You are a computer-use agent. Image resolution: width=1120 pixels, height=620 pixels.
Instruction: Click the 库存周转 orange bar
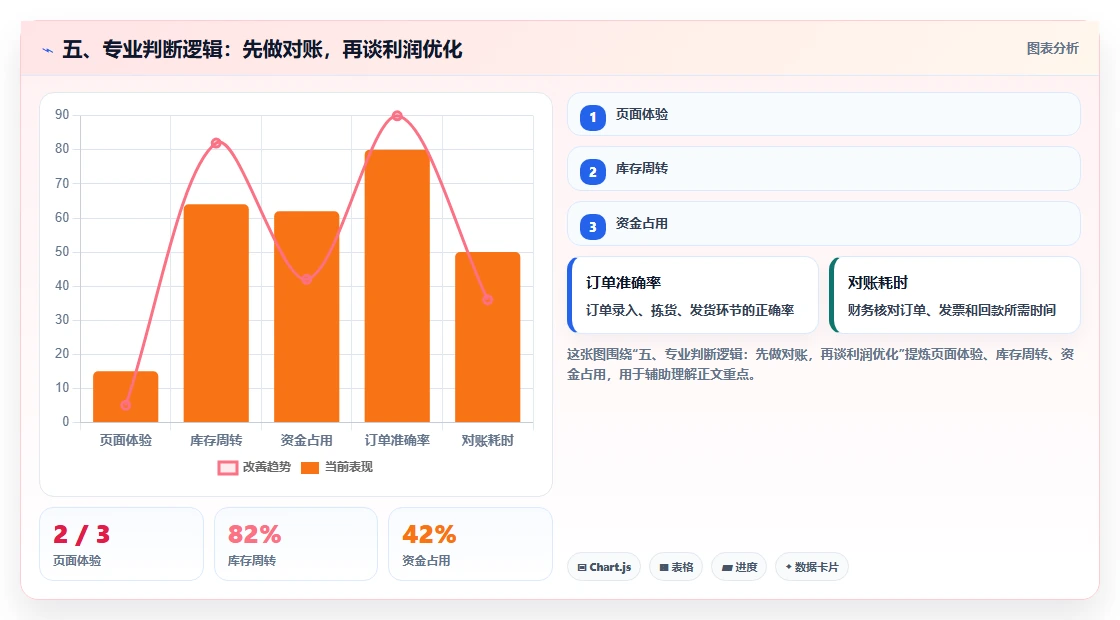tap(216, 313)
